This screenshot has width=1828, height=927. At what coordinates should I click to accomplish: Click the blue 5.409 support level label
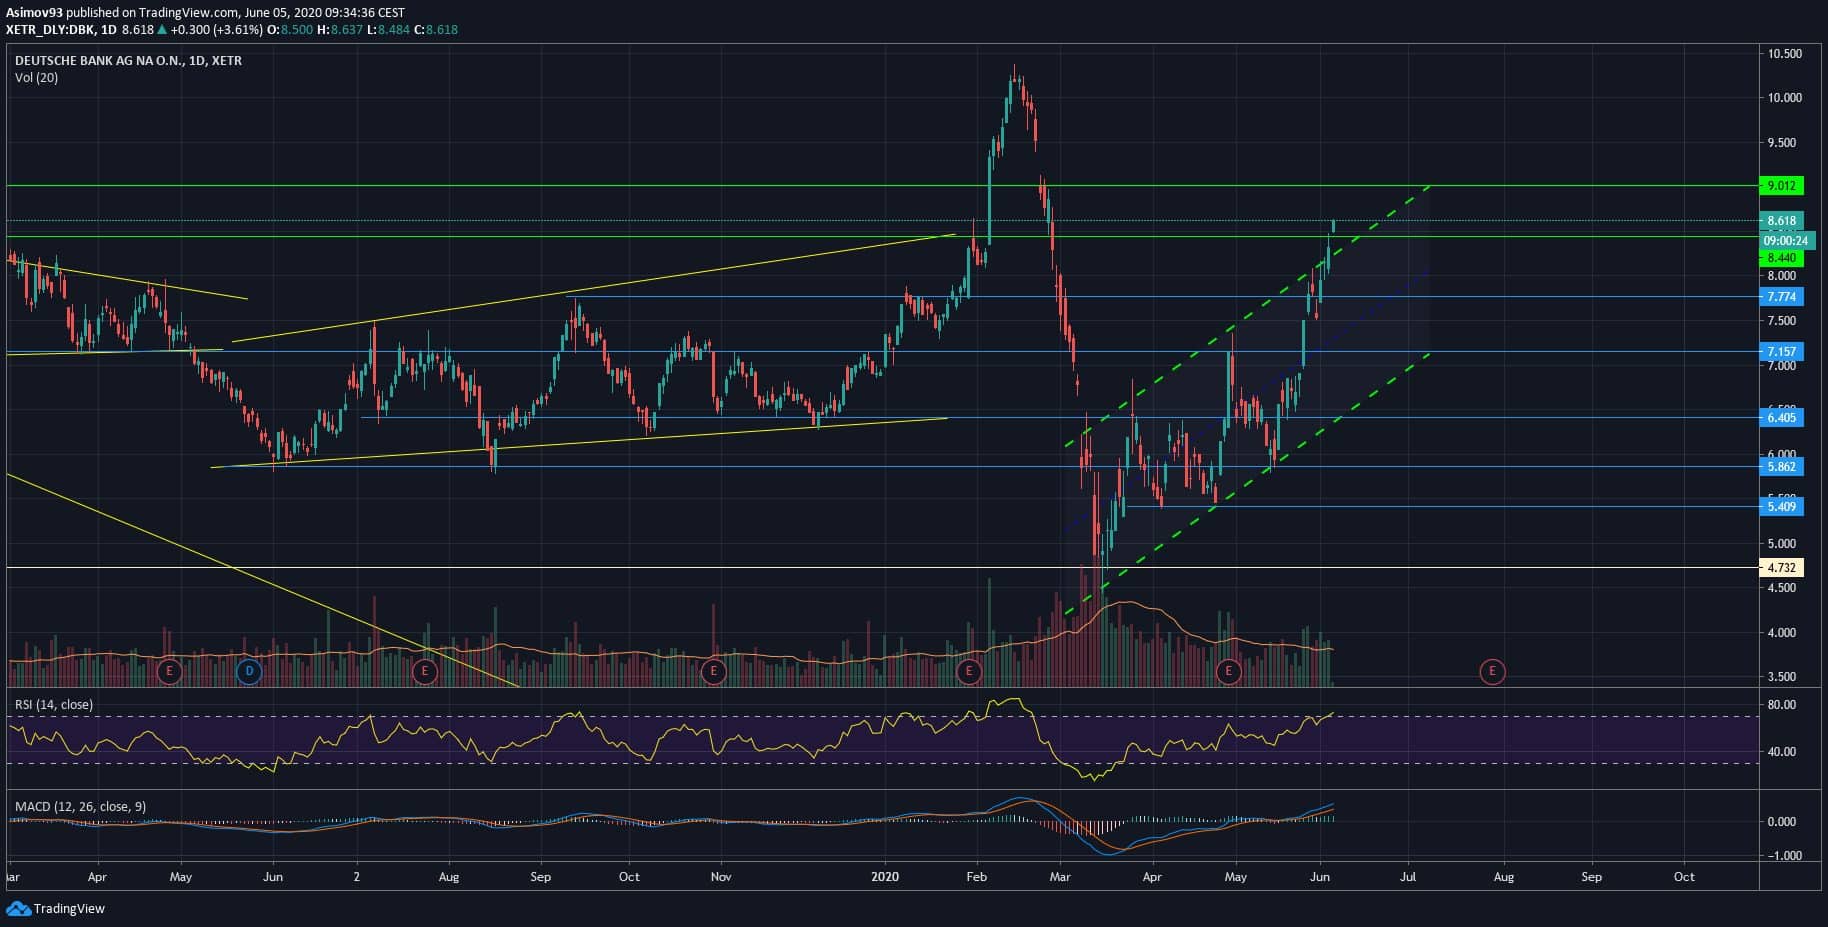pos(1781,507)
